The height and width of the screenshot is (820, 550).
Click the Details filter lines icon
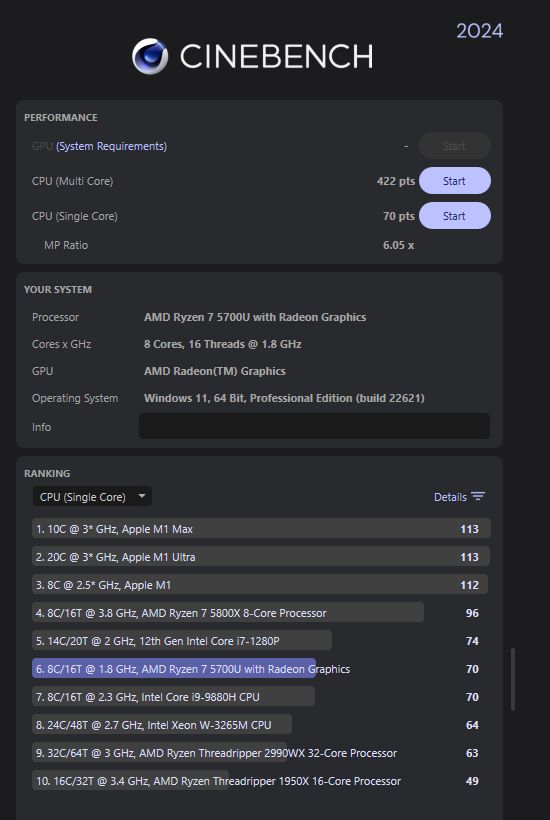(x=478, y=496)
